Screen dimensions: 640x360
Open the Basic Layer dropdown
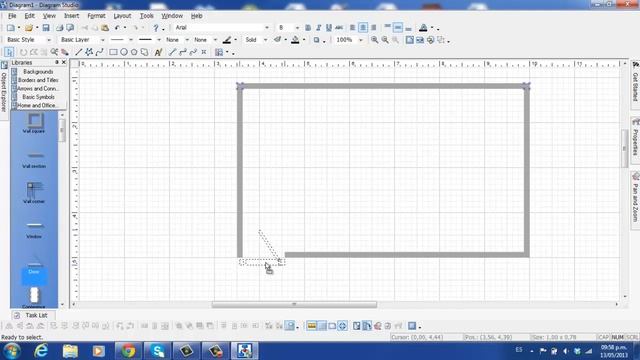102,40
